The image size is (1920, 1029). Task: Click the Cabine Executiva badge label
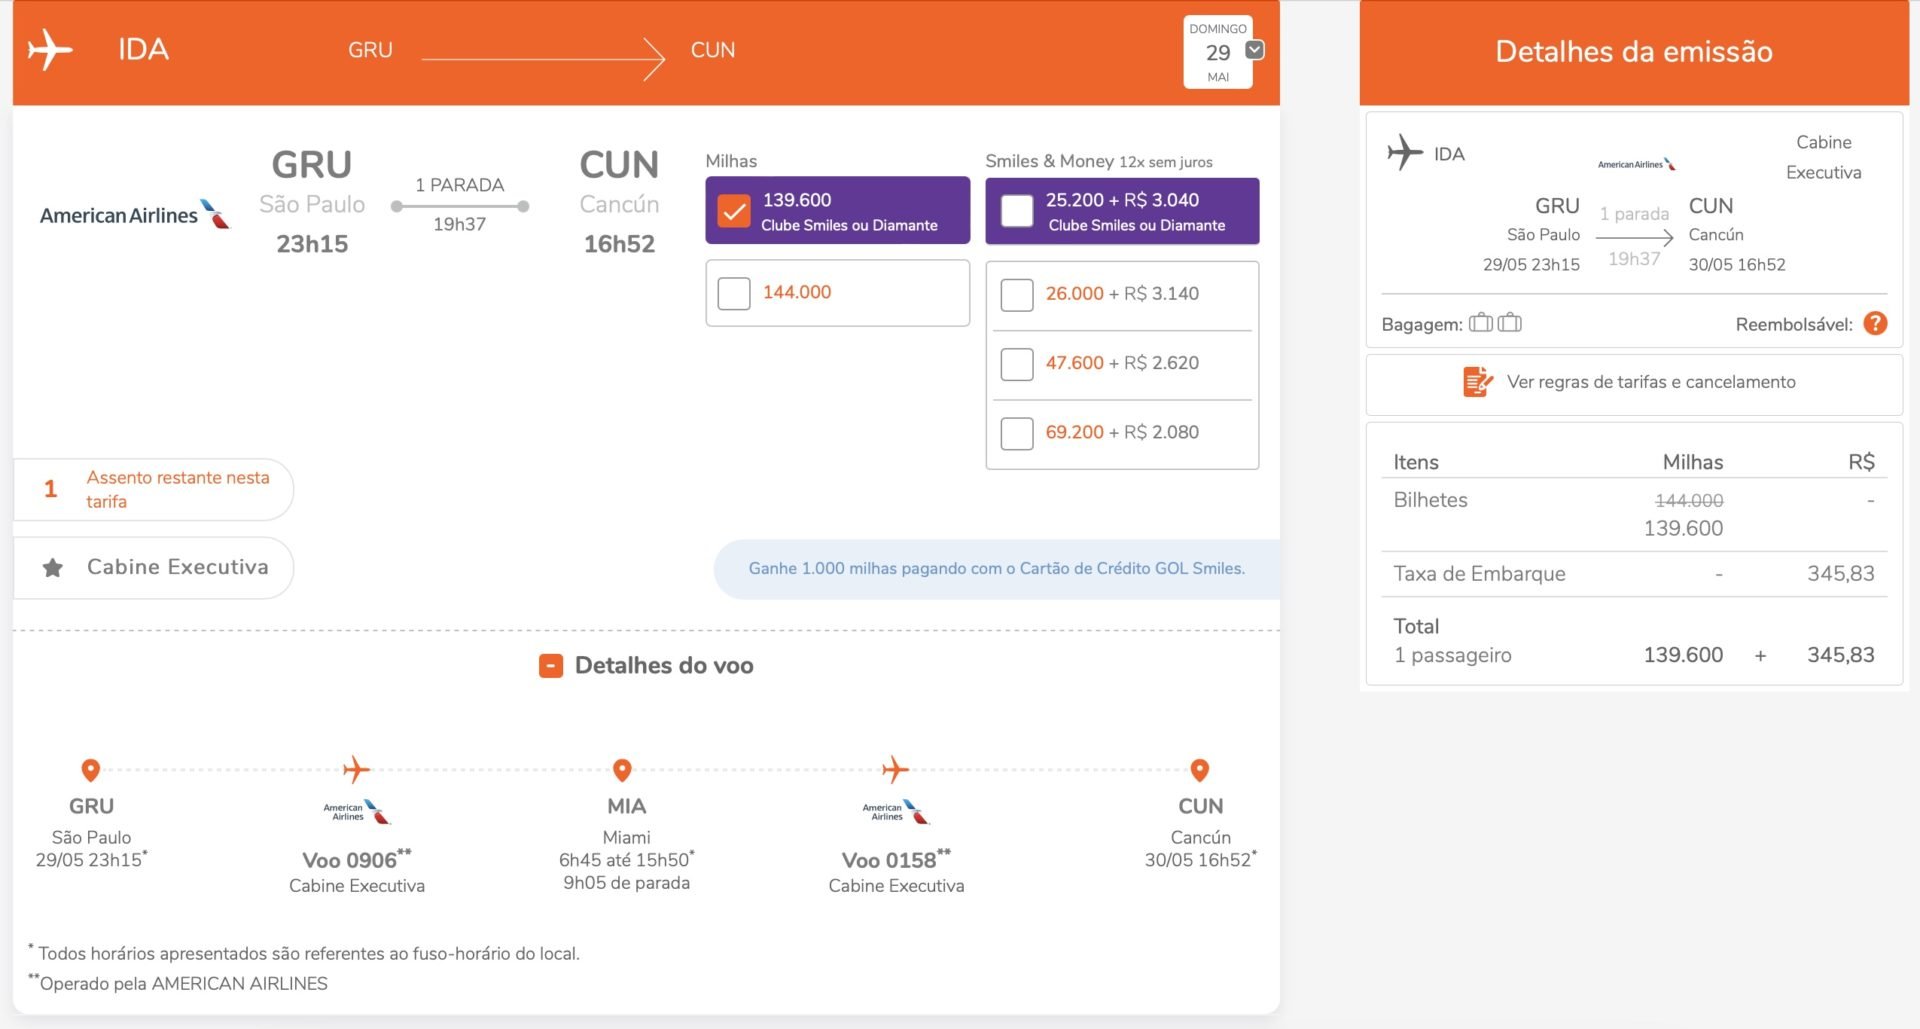point(178,567)
